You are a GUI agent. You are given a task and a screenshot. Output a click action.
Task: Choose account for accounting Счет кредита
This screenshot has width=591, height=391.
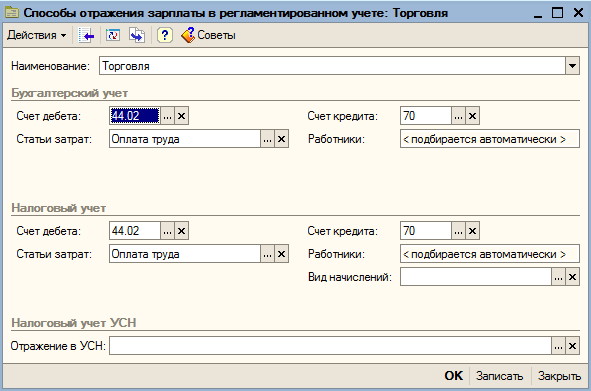(458, 116)
